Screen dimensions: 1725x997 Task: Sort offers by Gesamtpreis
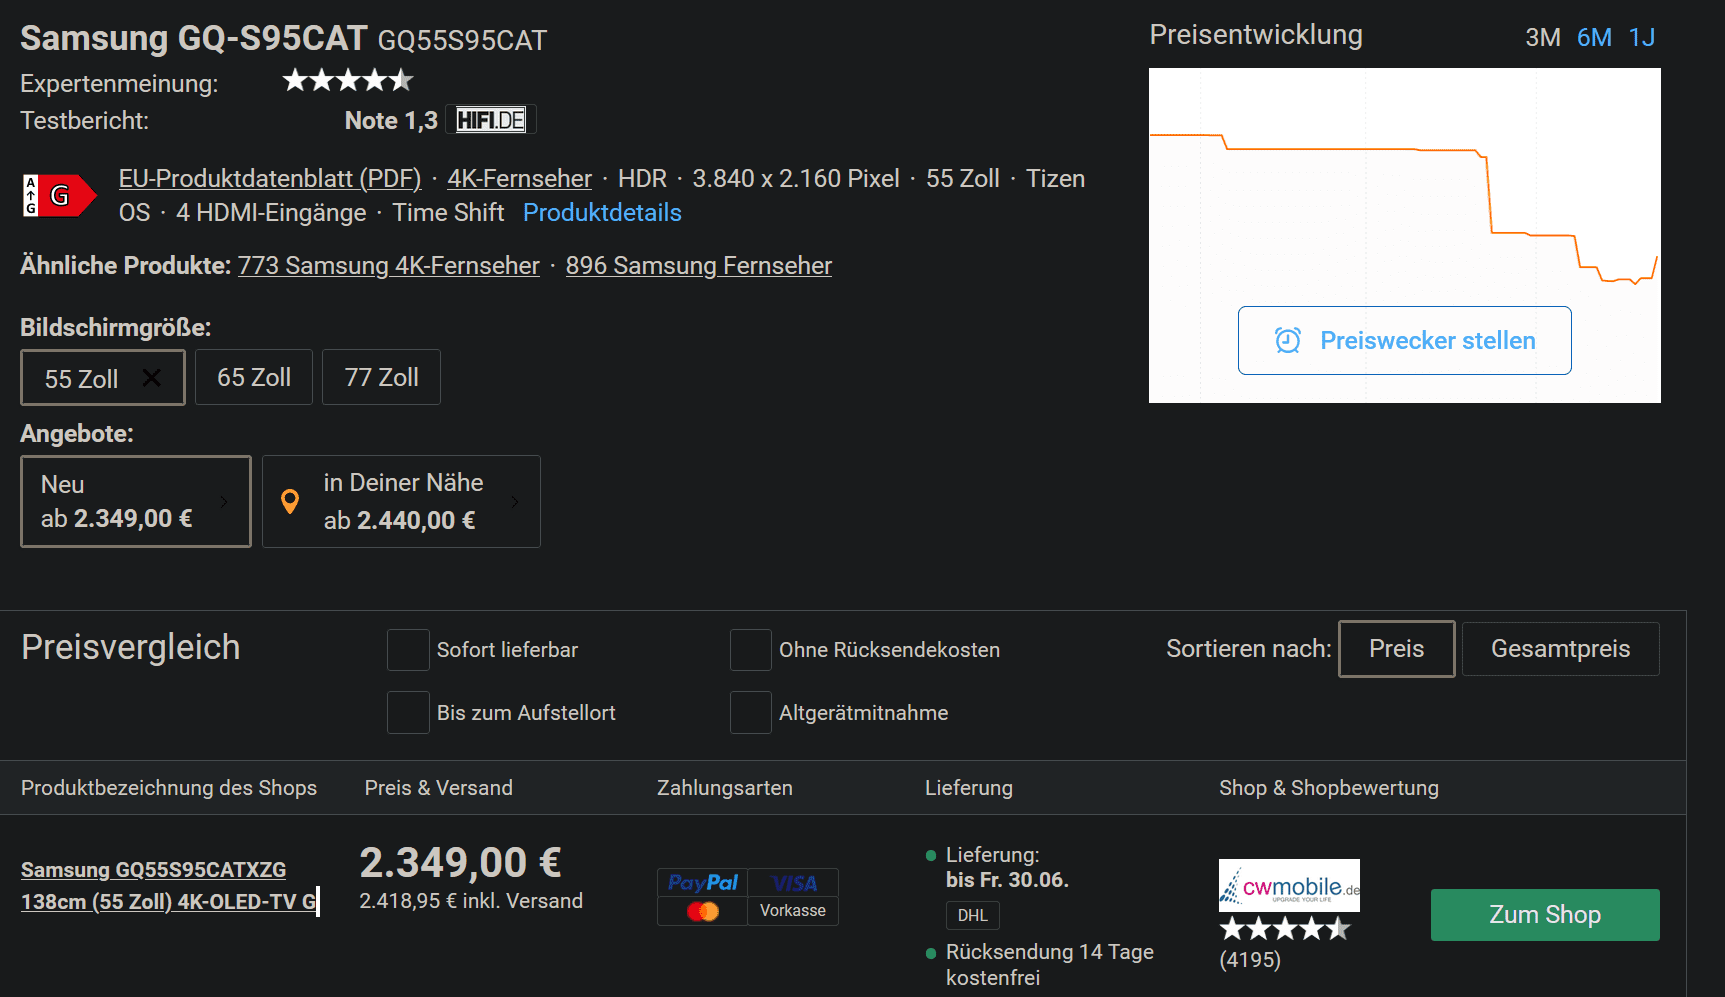pyautogui.click(x=1560, y=649)
